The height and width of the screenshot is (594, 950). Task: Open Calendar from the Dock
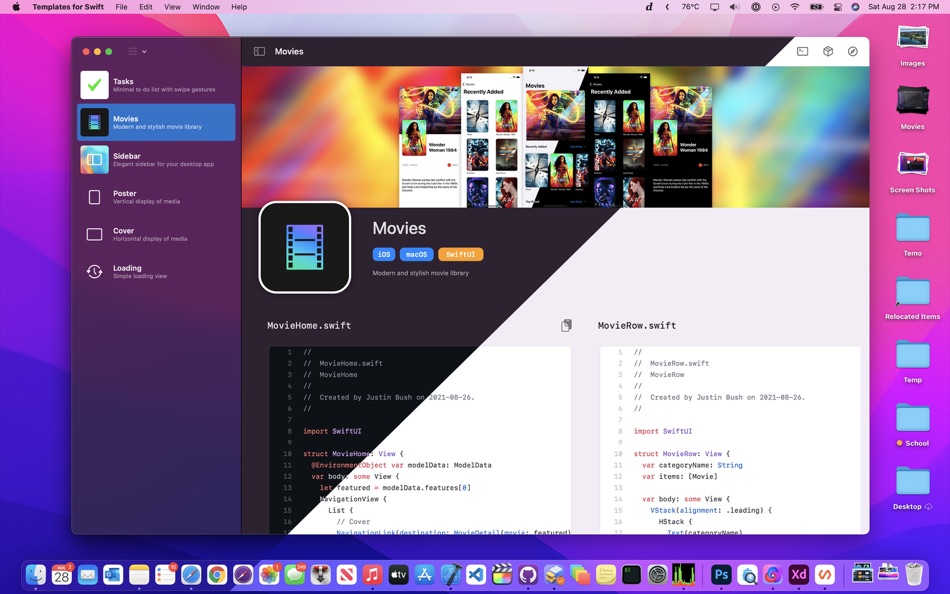[x=62, y=574]
